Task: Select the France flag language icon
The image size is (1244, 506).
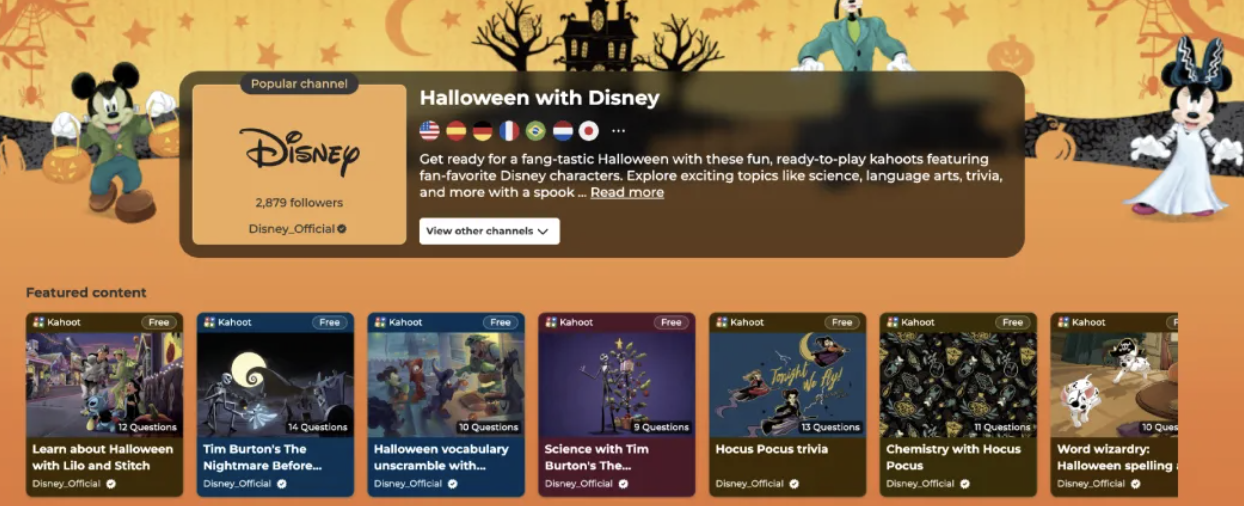Action: pos(509,131)
